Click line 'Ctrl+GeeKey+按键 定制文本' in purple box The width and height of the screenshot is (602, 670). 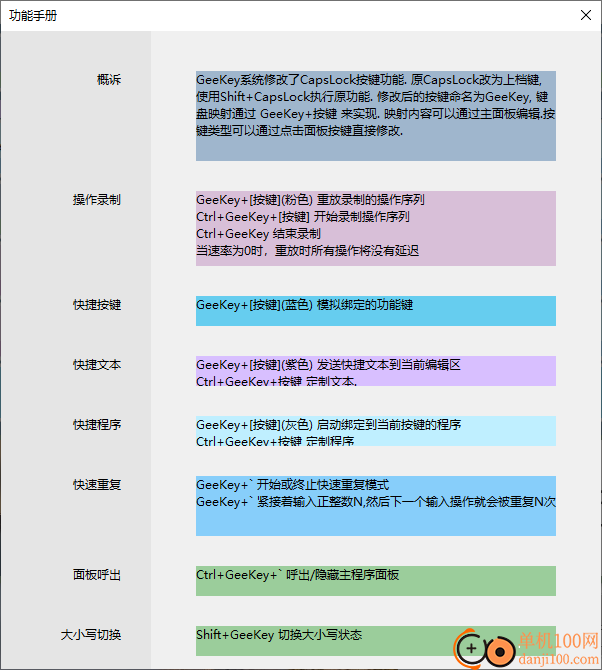pos(276,380)
